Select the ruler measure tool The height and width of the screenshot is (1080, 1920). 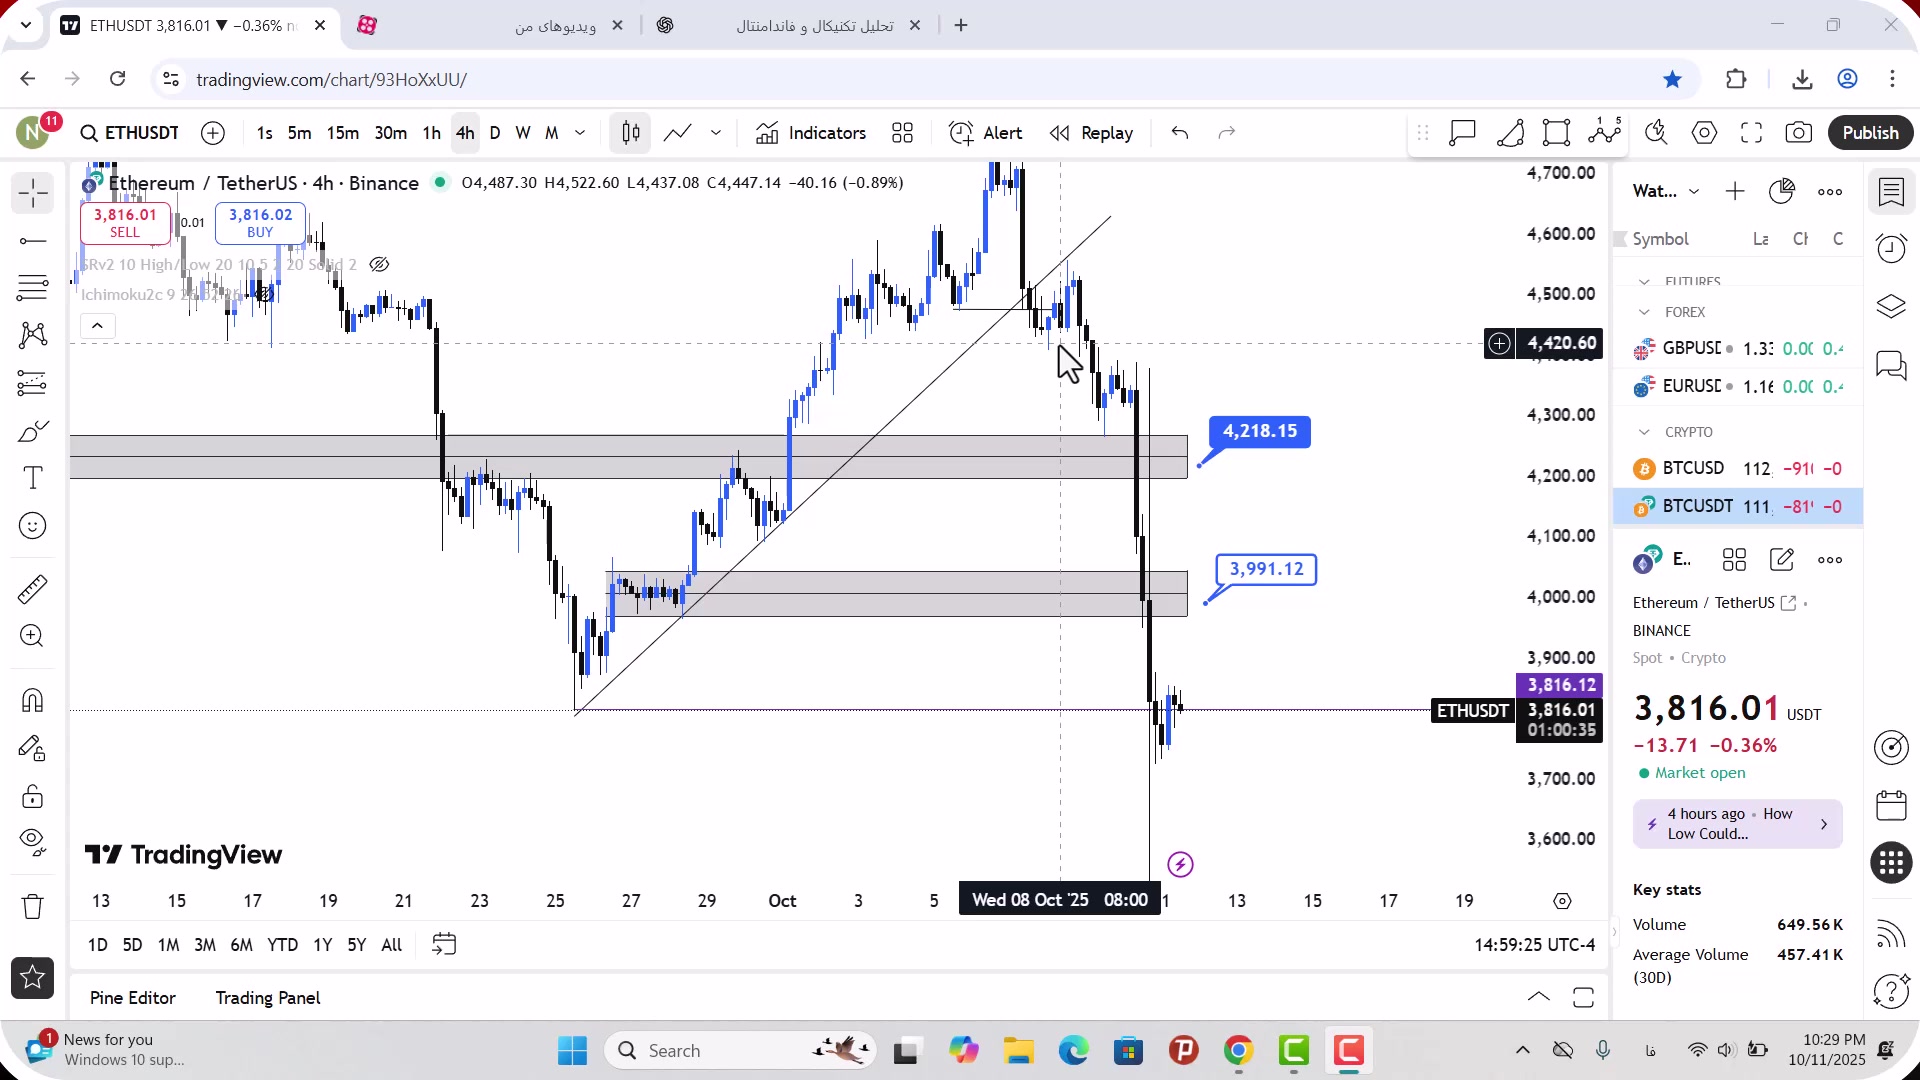(x=32, y=589)
